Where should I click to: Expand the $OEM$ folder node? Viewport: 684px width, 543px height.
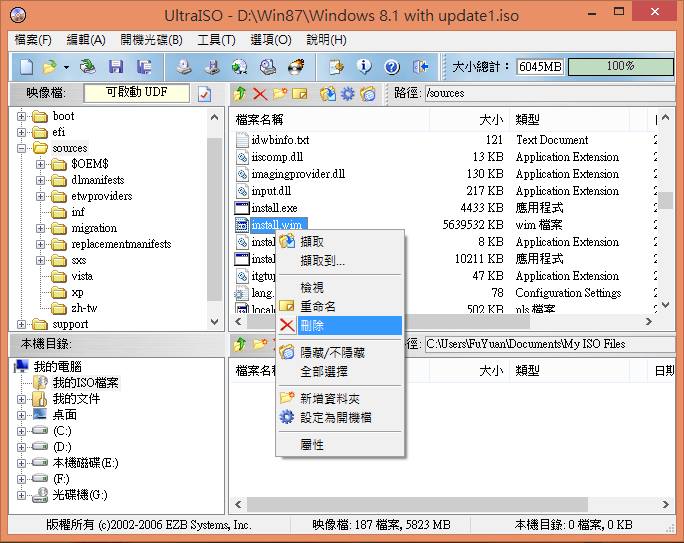(40, 164)
